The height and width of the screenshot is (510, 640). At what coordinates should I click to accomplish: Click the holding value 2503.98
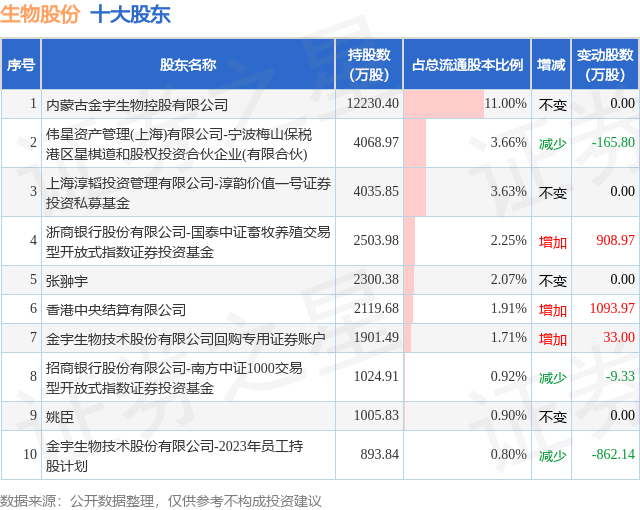pyautogui.click(x=376, y=240)
